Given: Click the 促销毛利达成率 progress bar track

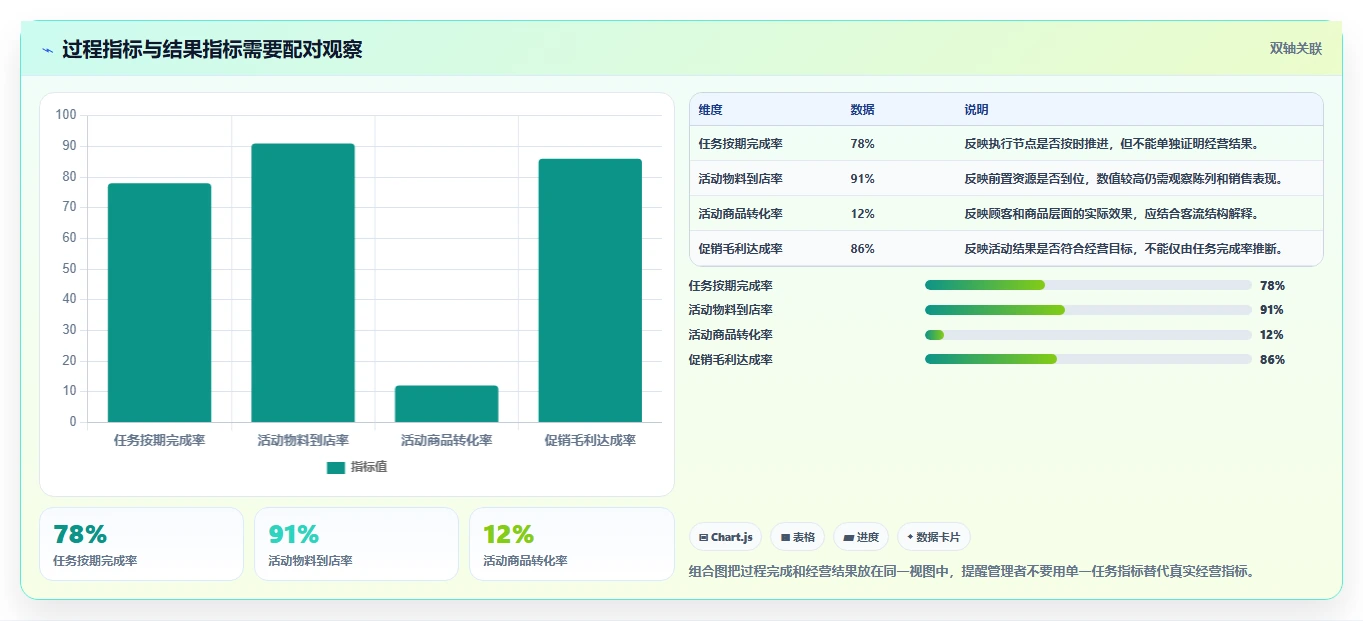Looking at the screenshot, I should (x=1088, y=359).
